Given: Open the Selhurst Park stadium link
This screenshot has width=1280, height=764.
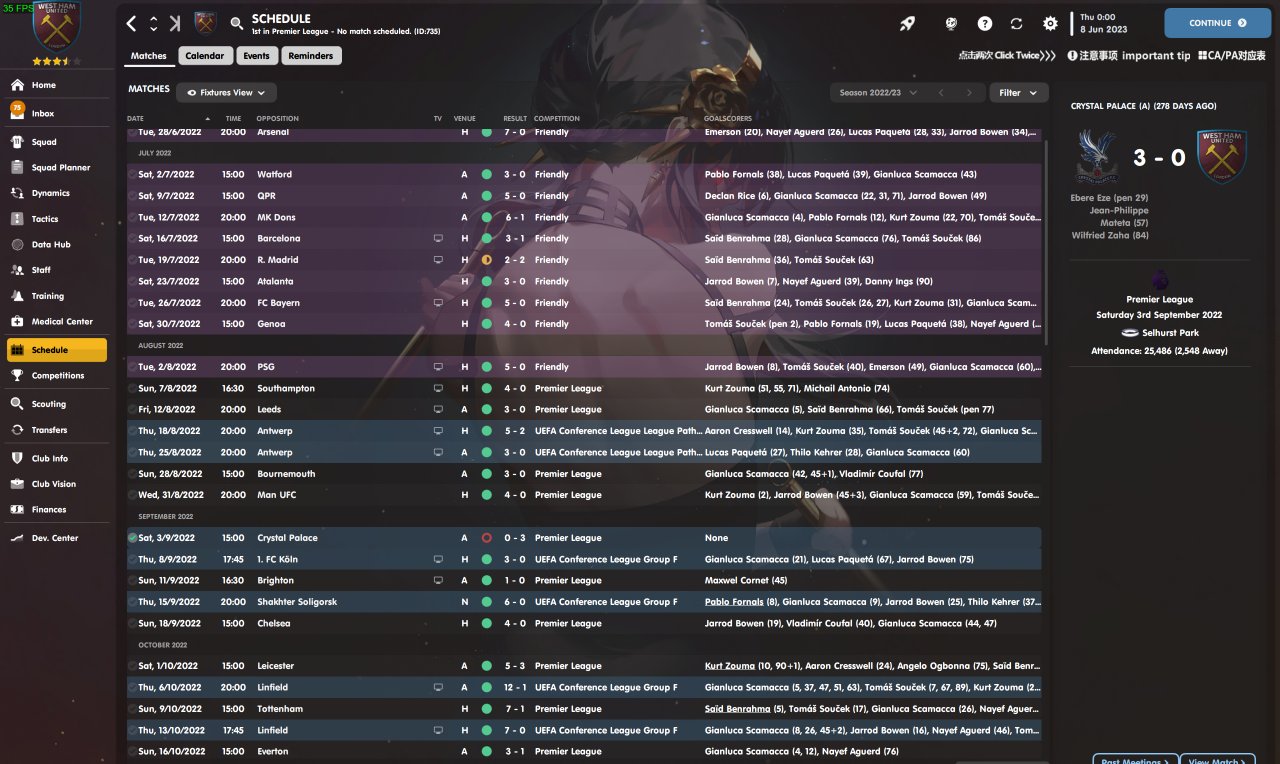Looking at the screenshot, I should (1168, 333).
